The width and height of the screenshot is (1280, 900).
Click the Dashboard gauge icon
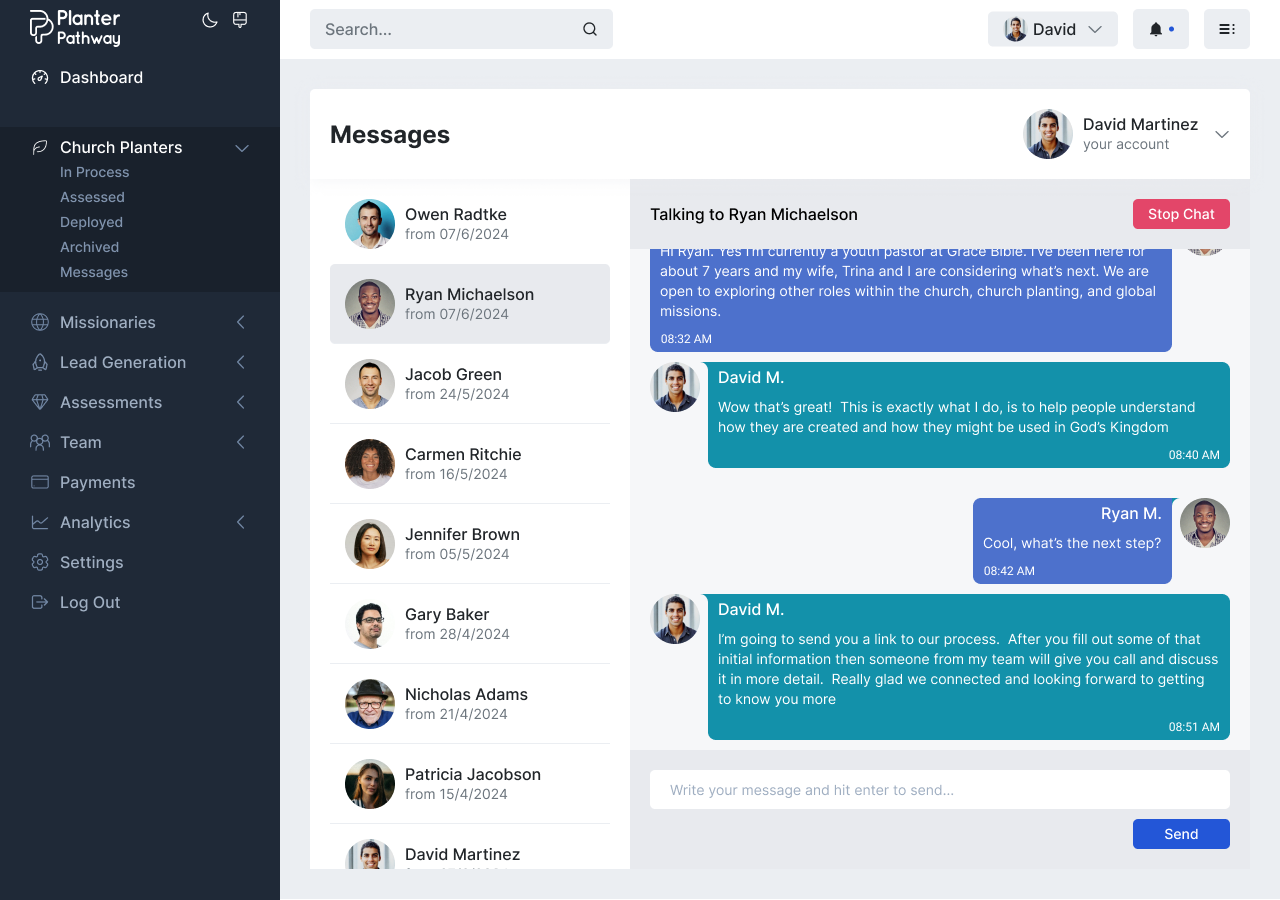40,77
